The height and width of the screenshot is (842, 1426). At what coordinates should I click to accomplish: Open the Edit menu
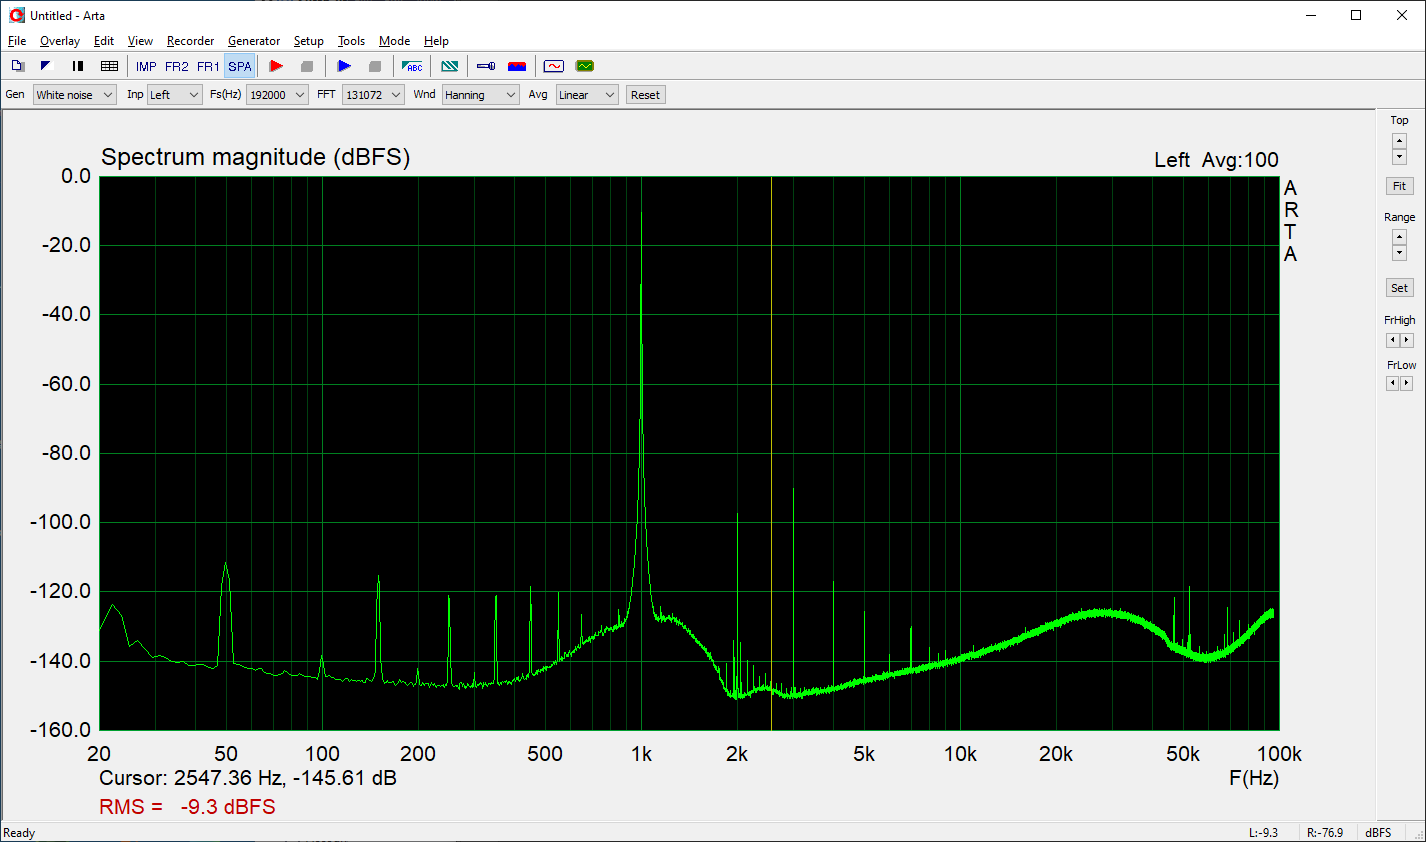(104, 41)
